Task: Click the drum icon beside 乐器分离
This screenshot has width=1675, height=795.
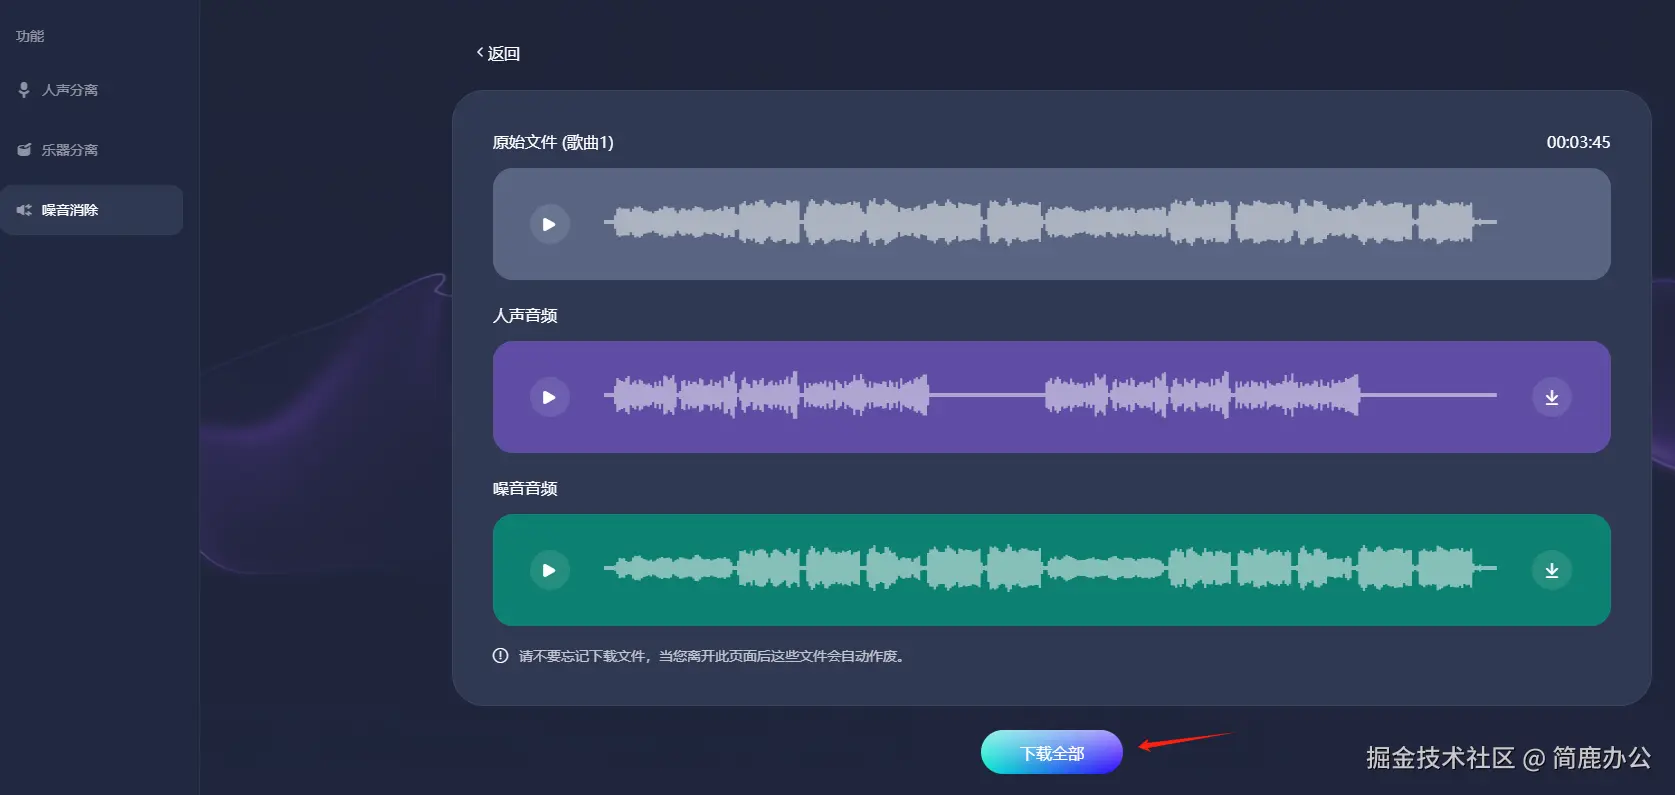Action: [x=24, y=150]
